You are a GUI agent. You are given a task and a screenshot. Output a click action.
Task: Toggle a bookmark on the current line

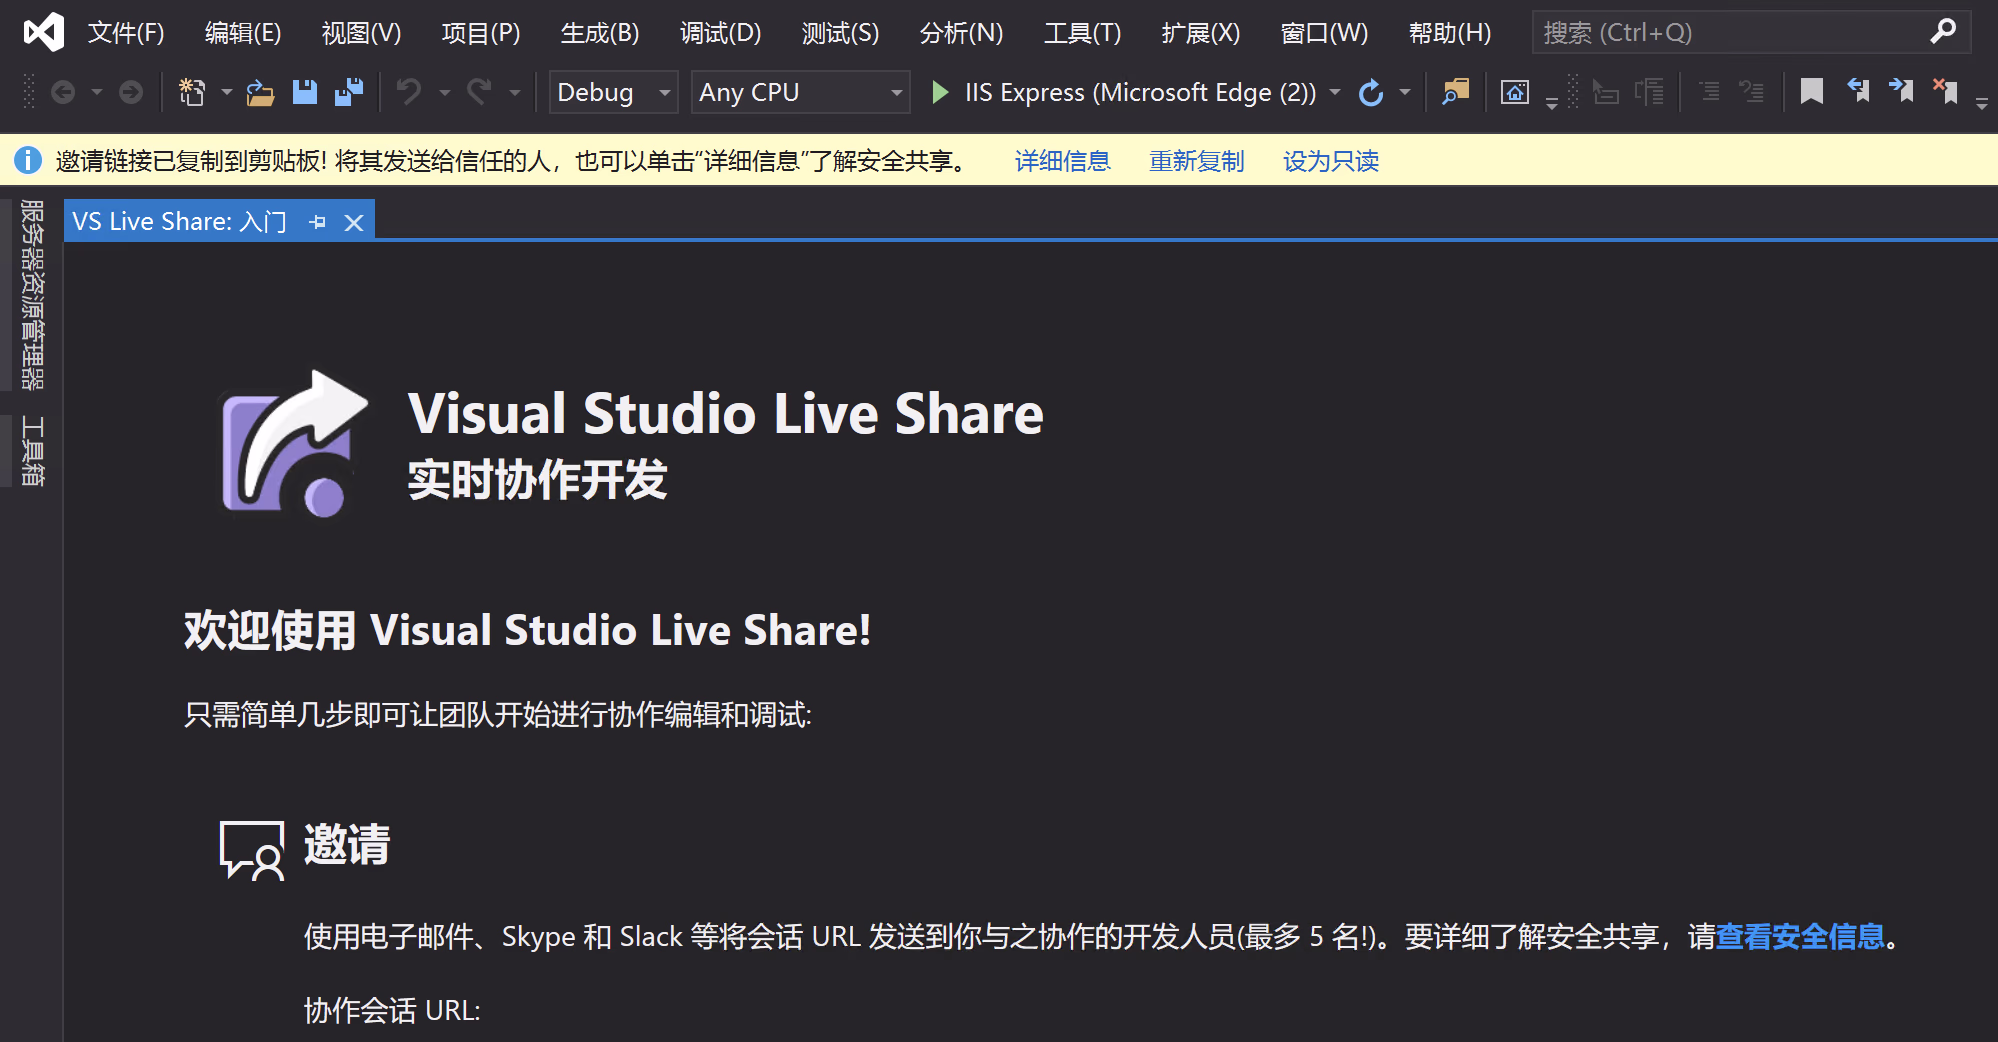pos(1811,92)
